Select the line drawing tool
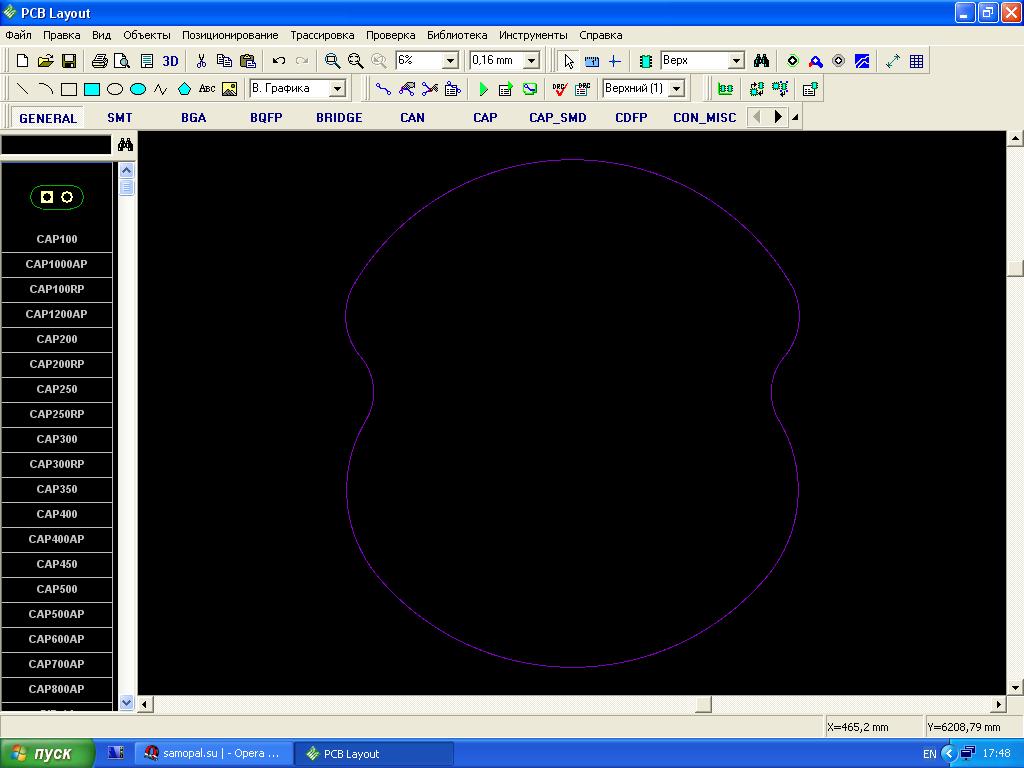 [x=23, y=89]
